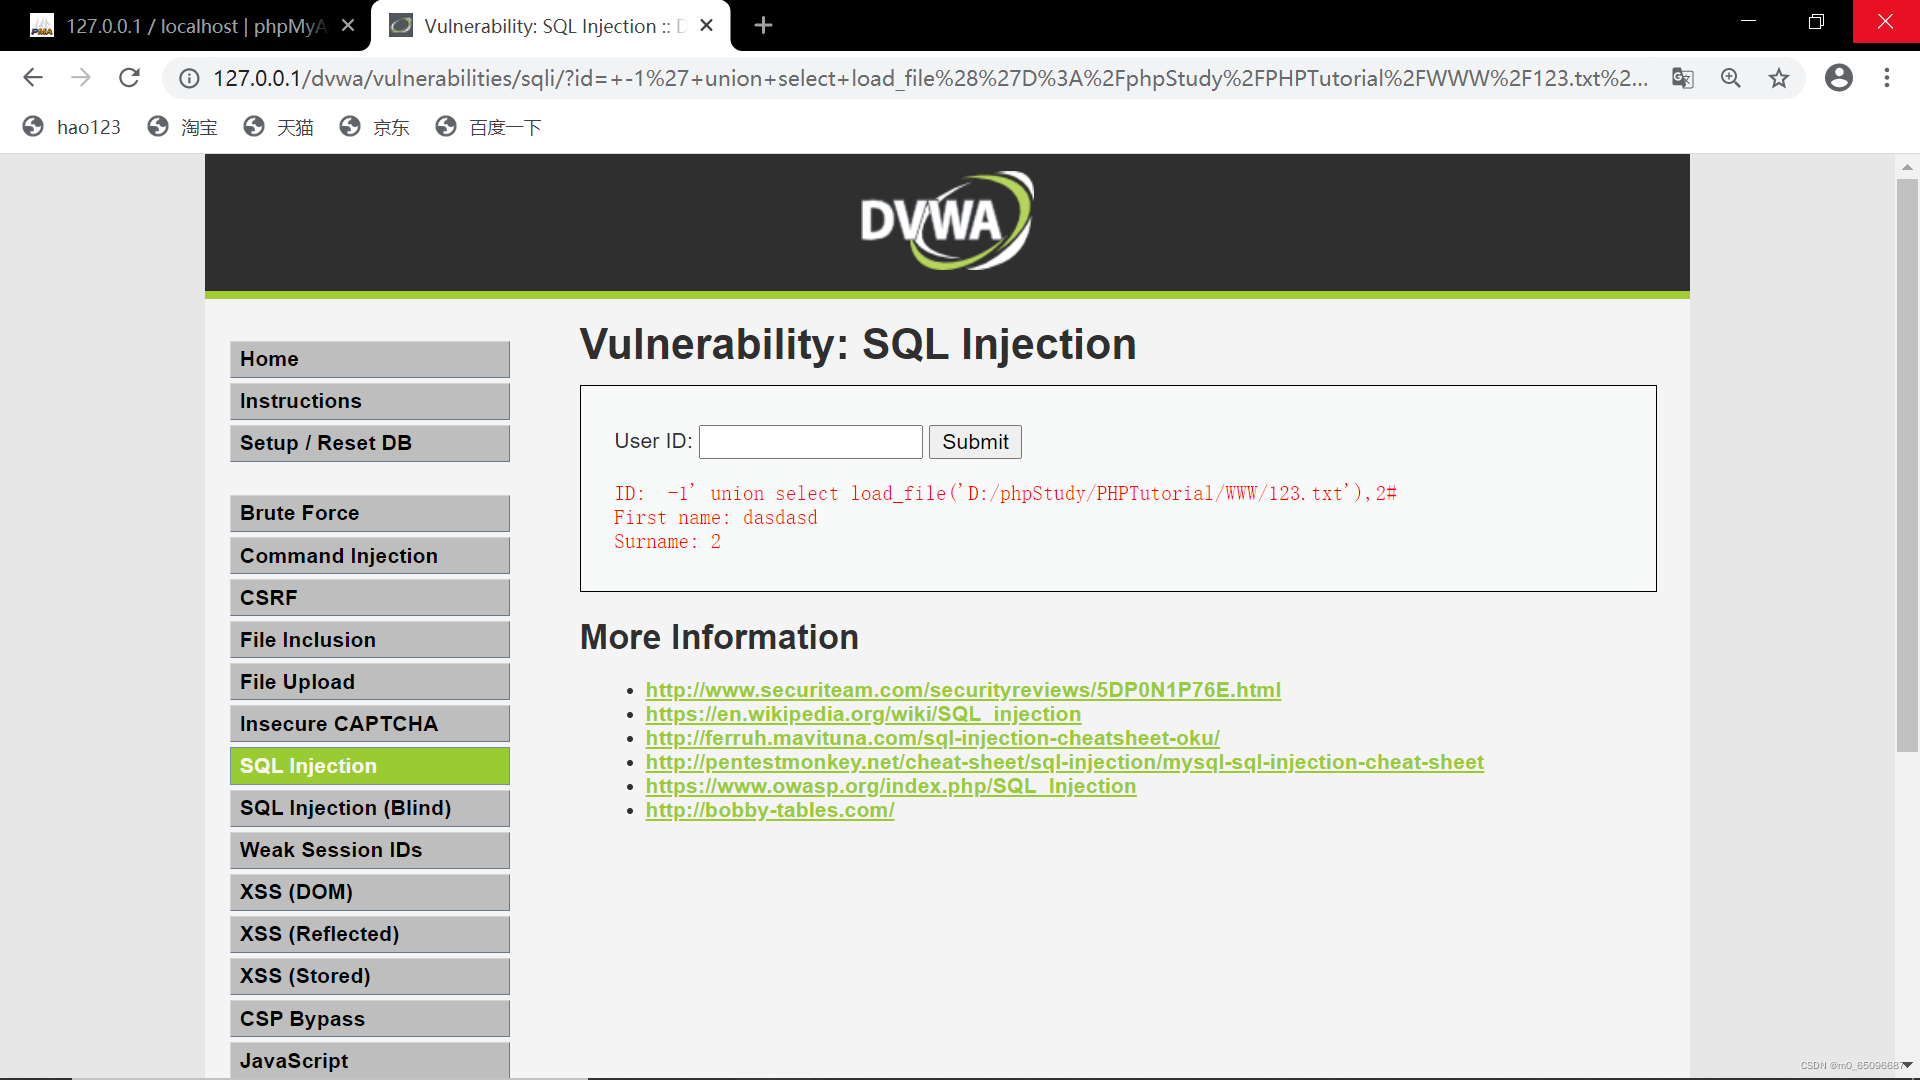Click the vertical page scrollbar

[x=1907, y=465]
